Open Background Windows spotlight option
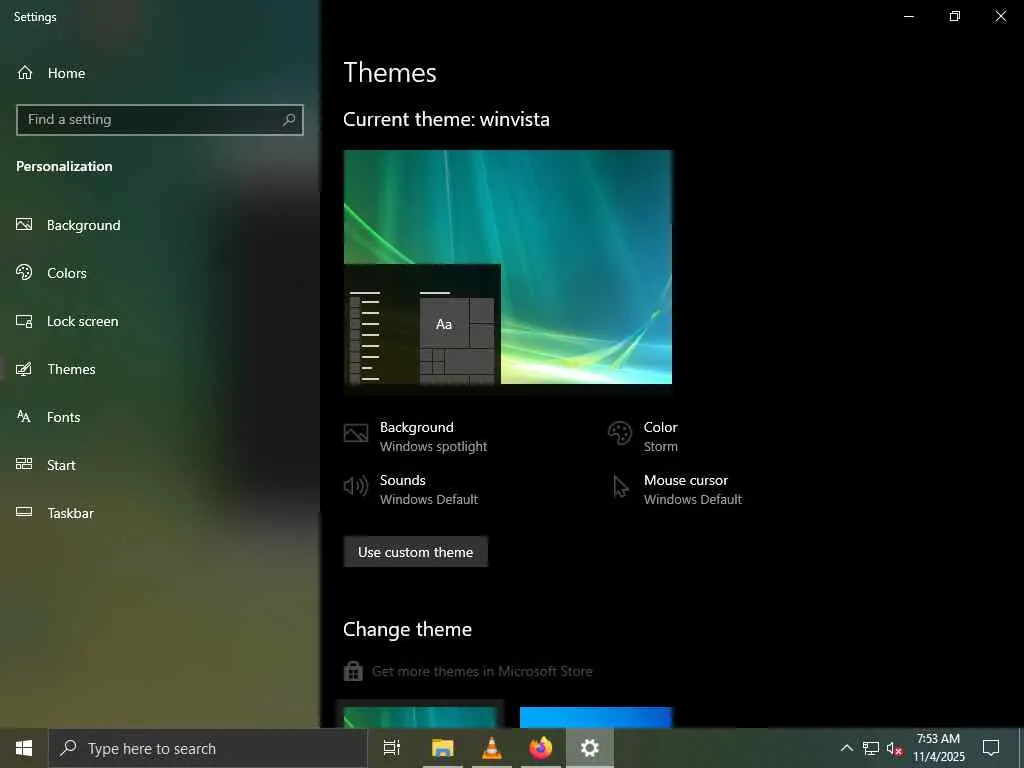 pyautogui.click(x=416, y=436)
